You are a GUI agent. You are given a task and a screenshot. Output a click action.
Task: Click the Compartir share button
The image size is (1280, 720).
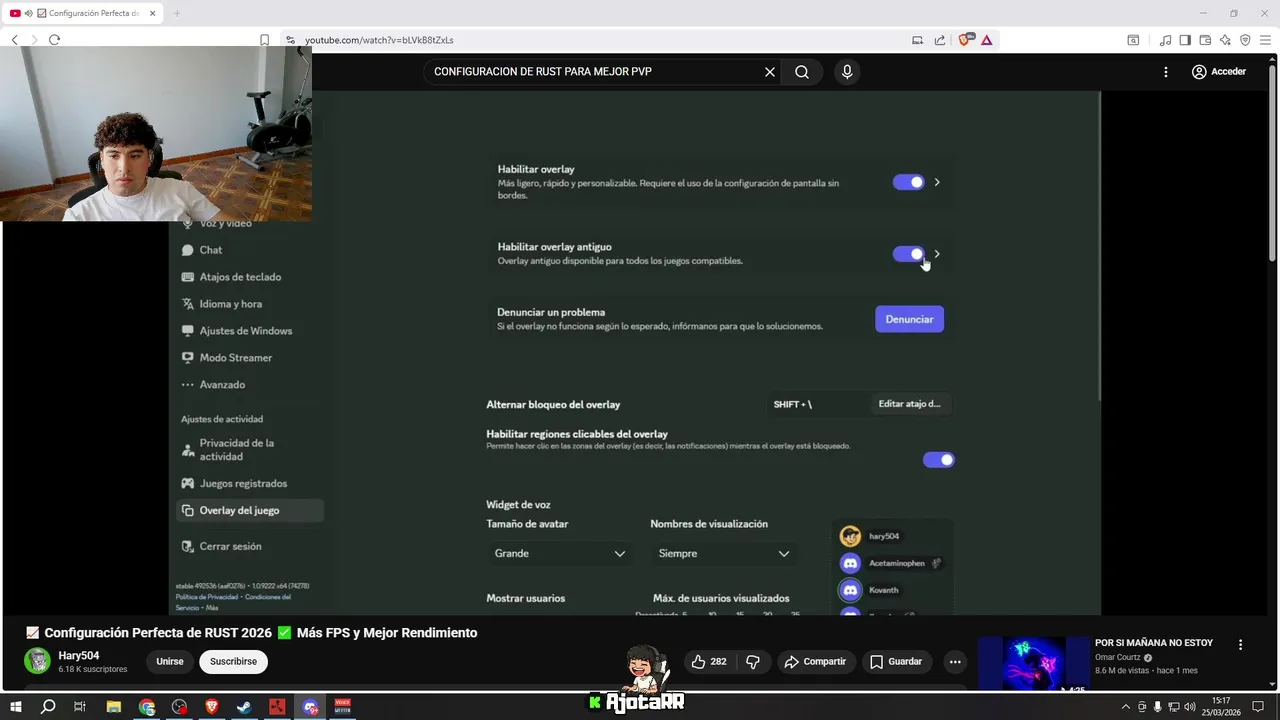816,662
